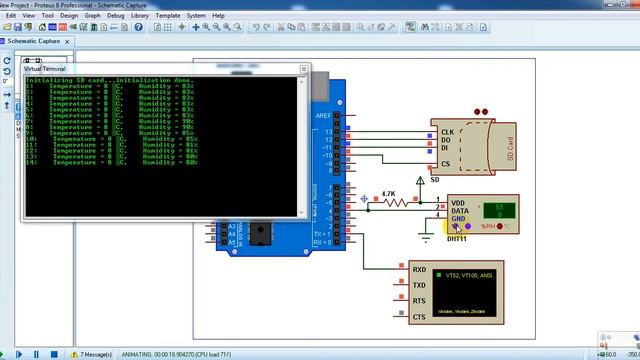Open the 3D Visualizer icon
The height and width of the screenshot is (360, 640).
tap(73, 27)
